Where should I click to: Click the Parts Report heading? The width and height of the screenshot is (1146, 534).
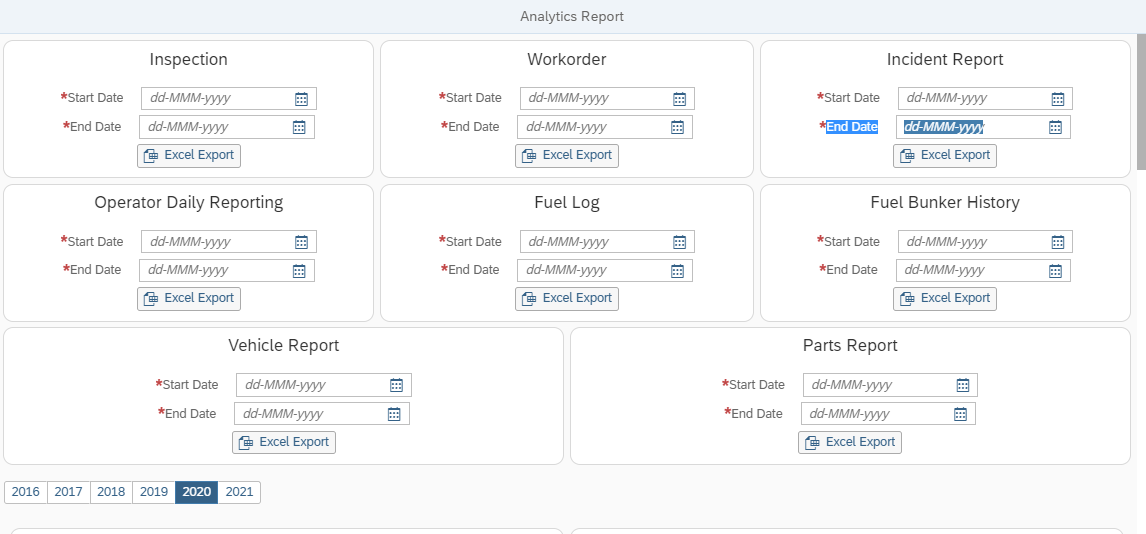click(850, 346)
